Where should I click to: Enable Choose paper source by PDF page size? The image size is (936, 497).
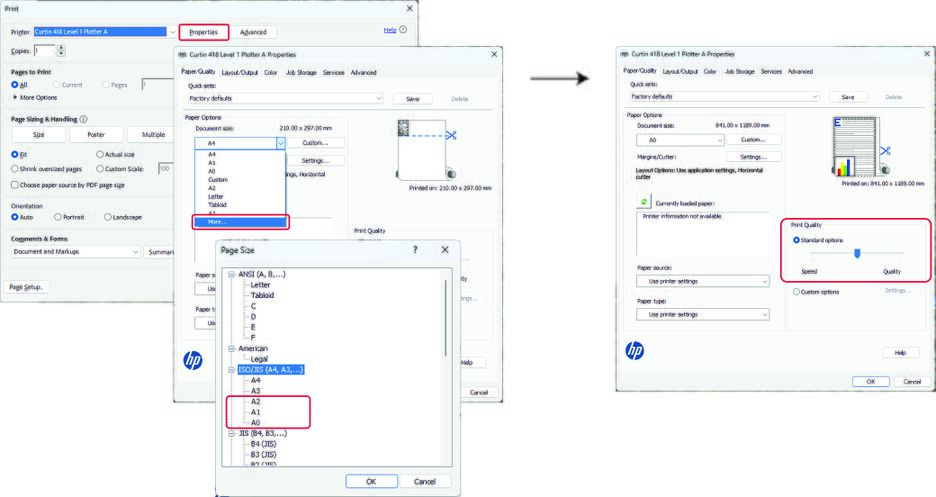(15, 185)
